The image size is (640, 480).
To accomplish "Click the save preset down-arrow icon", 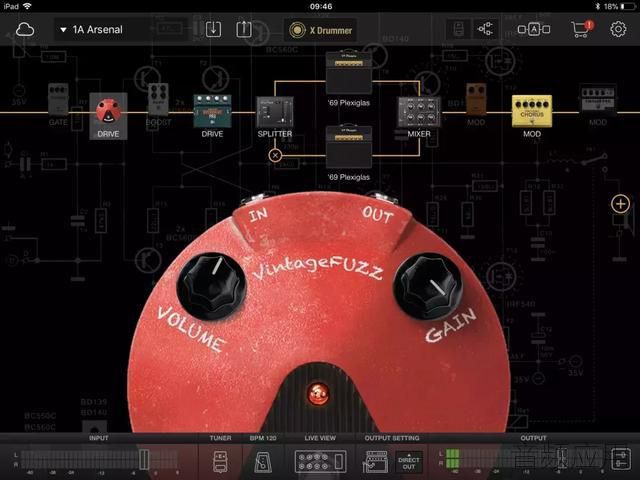I will (x=213, y=29).
